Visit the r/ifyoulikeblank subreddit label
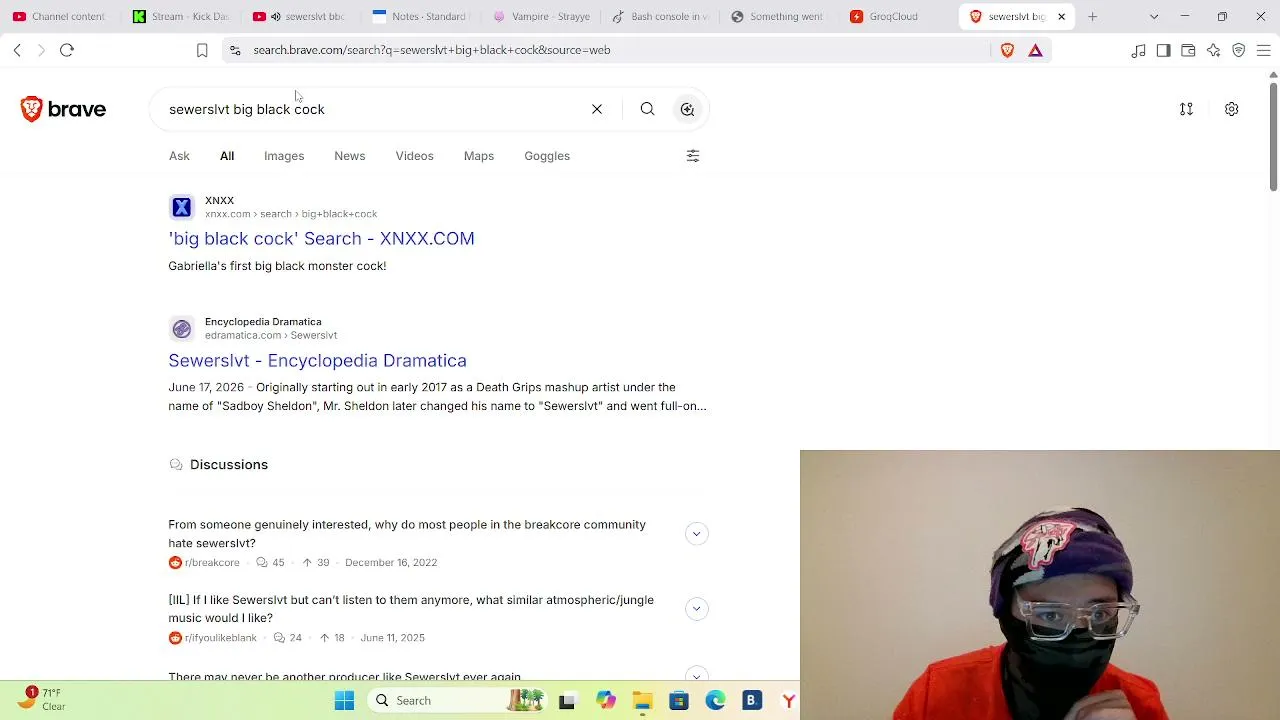The height and width of the screenshot is (720, 1280). tap(220, 638)
